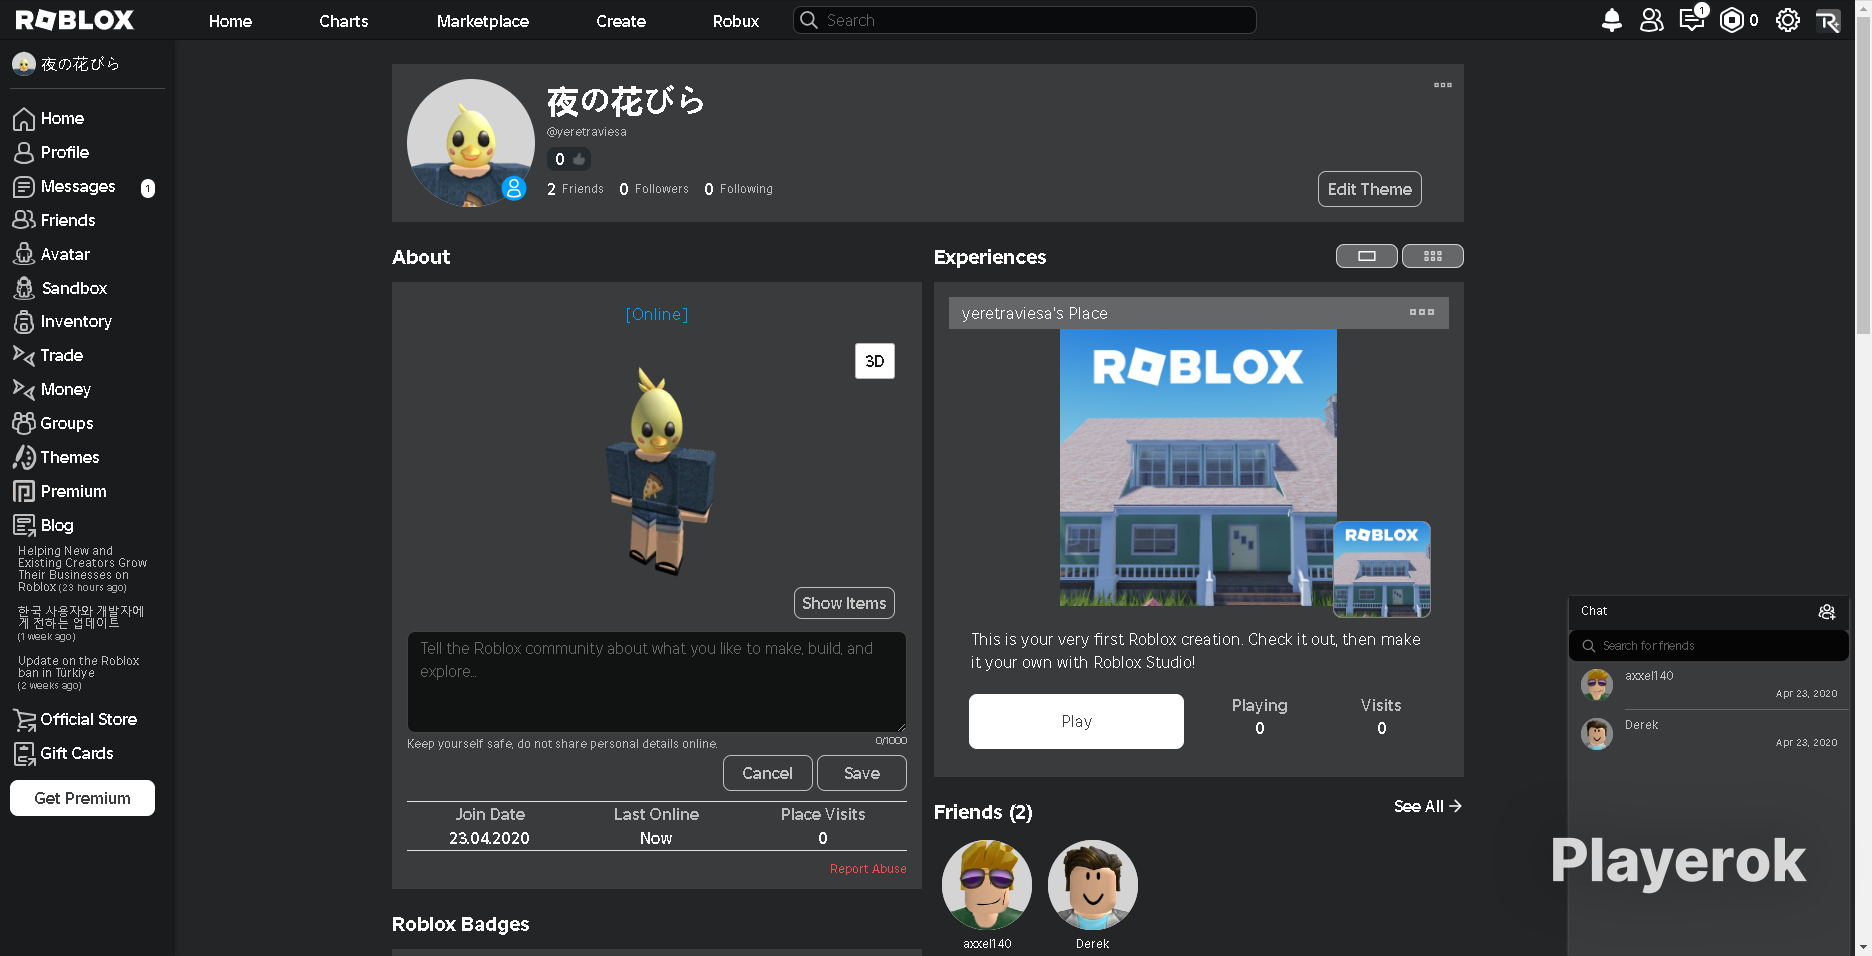The image size is (1872, 956).
Task: Click the Premium icon in the sidebar
Action: (x=24, y=491)
